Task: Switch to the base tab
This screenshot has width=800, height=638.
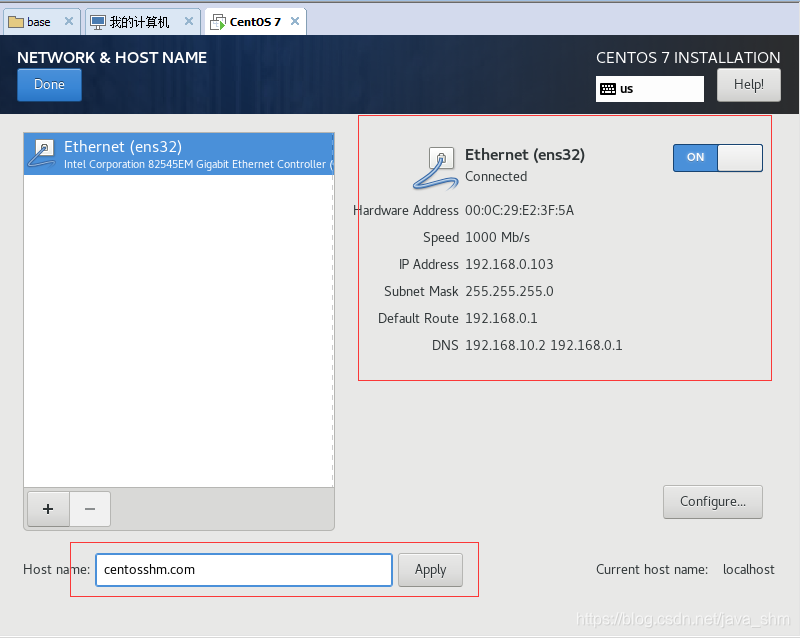Action: click(42, 22)
